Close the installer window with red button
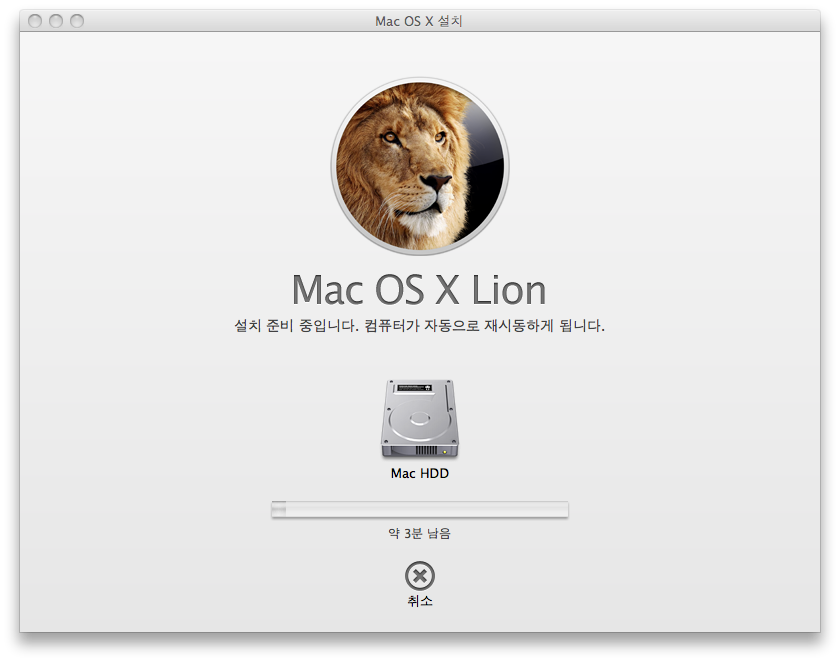840x662 pixels. 35,21
